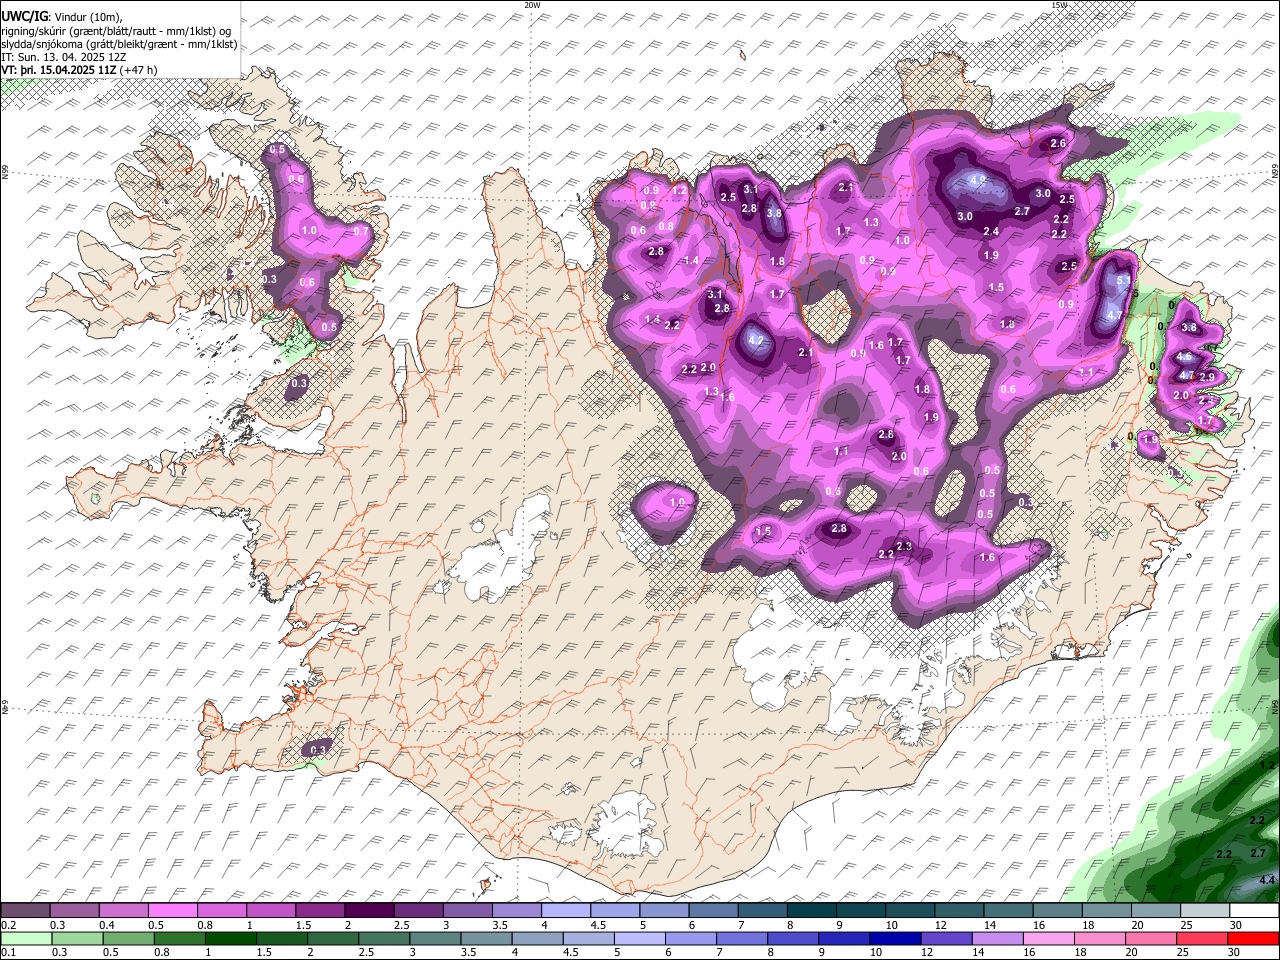This screenshot has height=960, width=1280.
Task: Pick the gray-blue 3.5 swatch, lower legend row
Action: 485,938
